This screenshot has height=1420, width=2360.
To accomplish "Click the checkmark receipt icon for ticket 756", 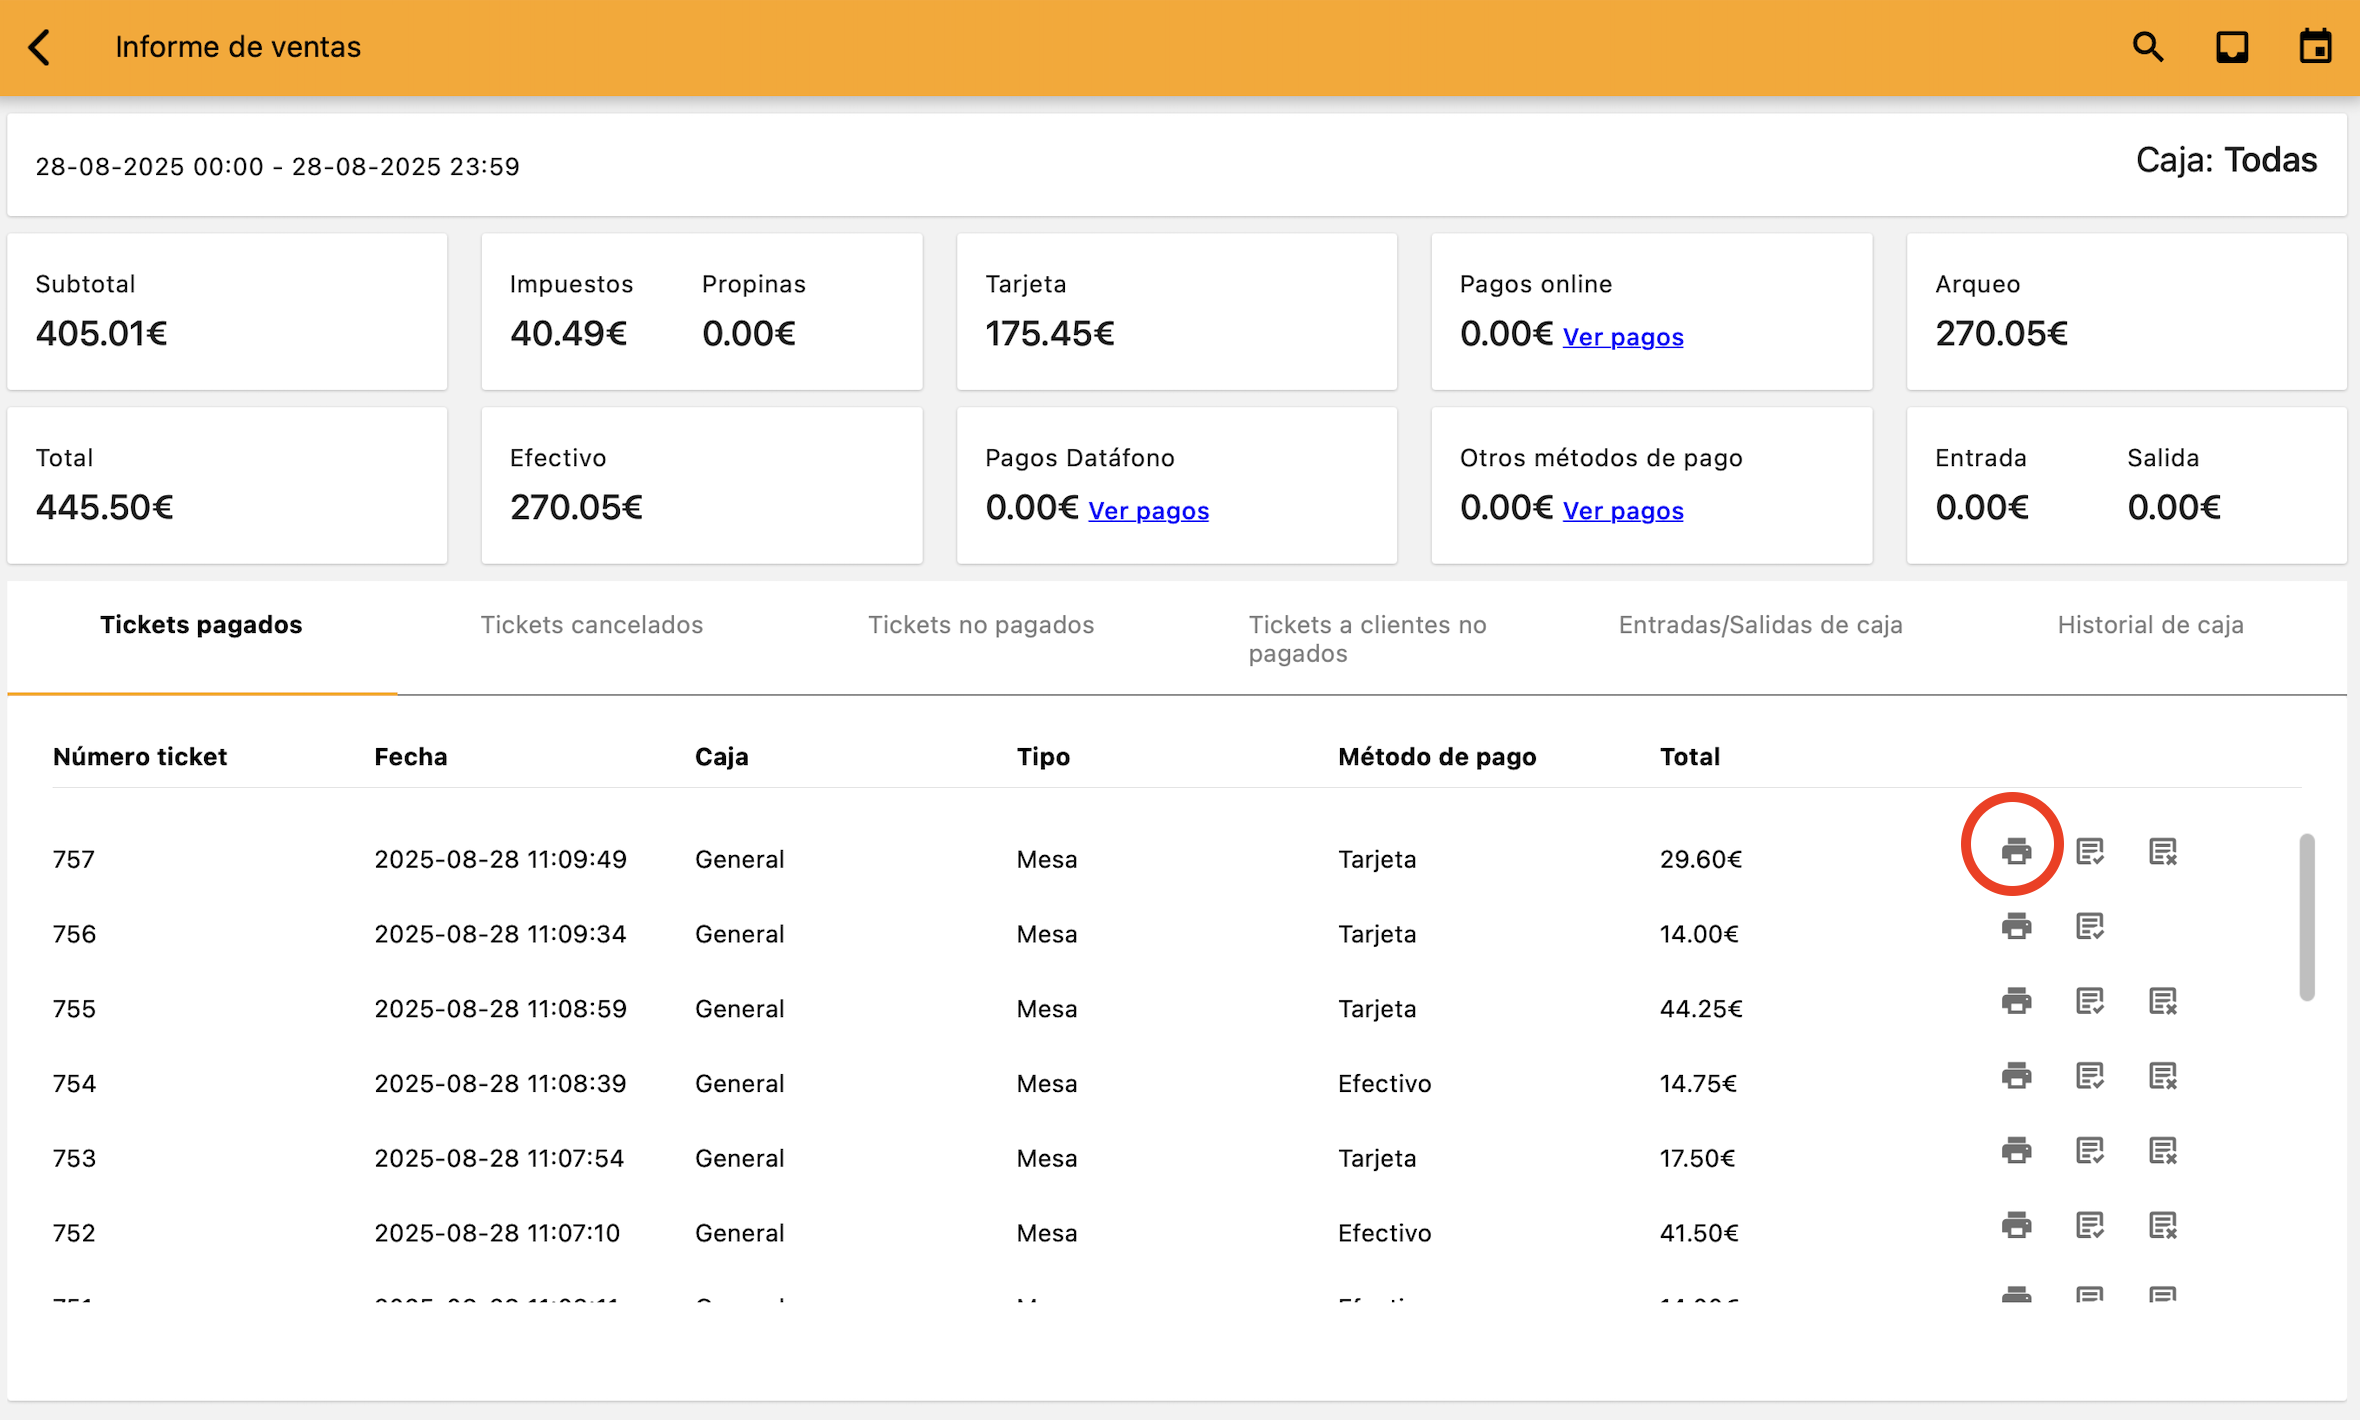I will [2089, 926].
